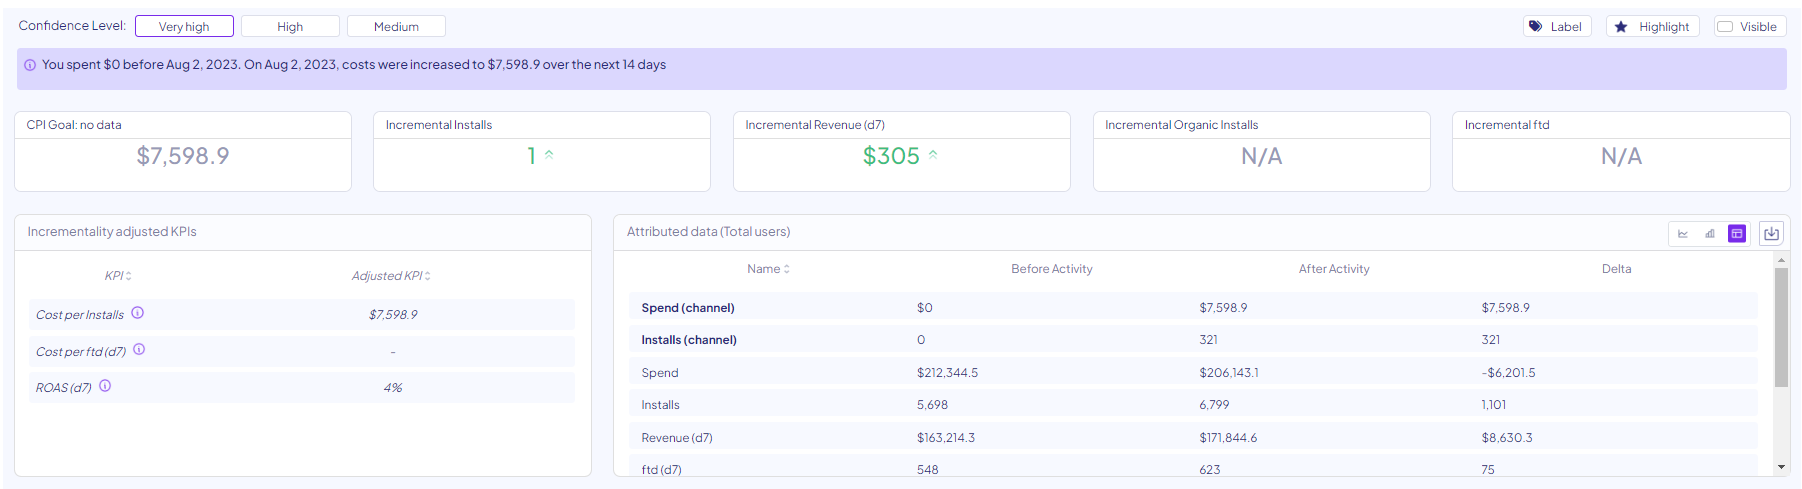The image size is (1802, 489).
Task: Switch to bar chart view in Attributed data
Action: [1710, 234]
